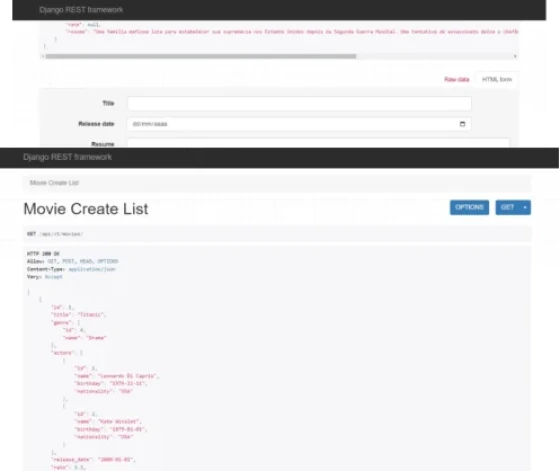Click the Allow header line
The width and height of the screenshot is (559, 471).
[x=72, y=261]
